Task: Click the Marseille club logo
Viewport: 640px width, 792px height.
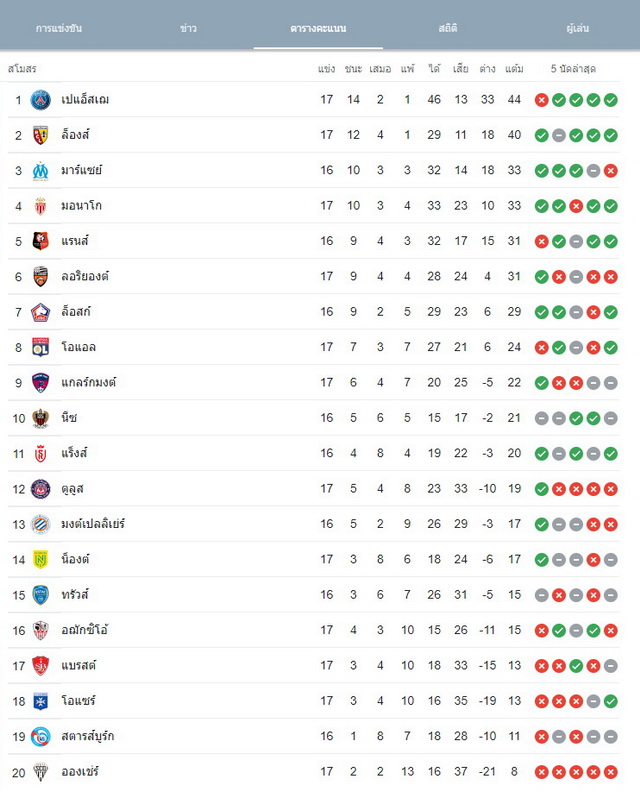Action: click(40, 171)
